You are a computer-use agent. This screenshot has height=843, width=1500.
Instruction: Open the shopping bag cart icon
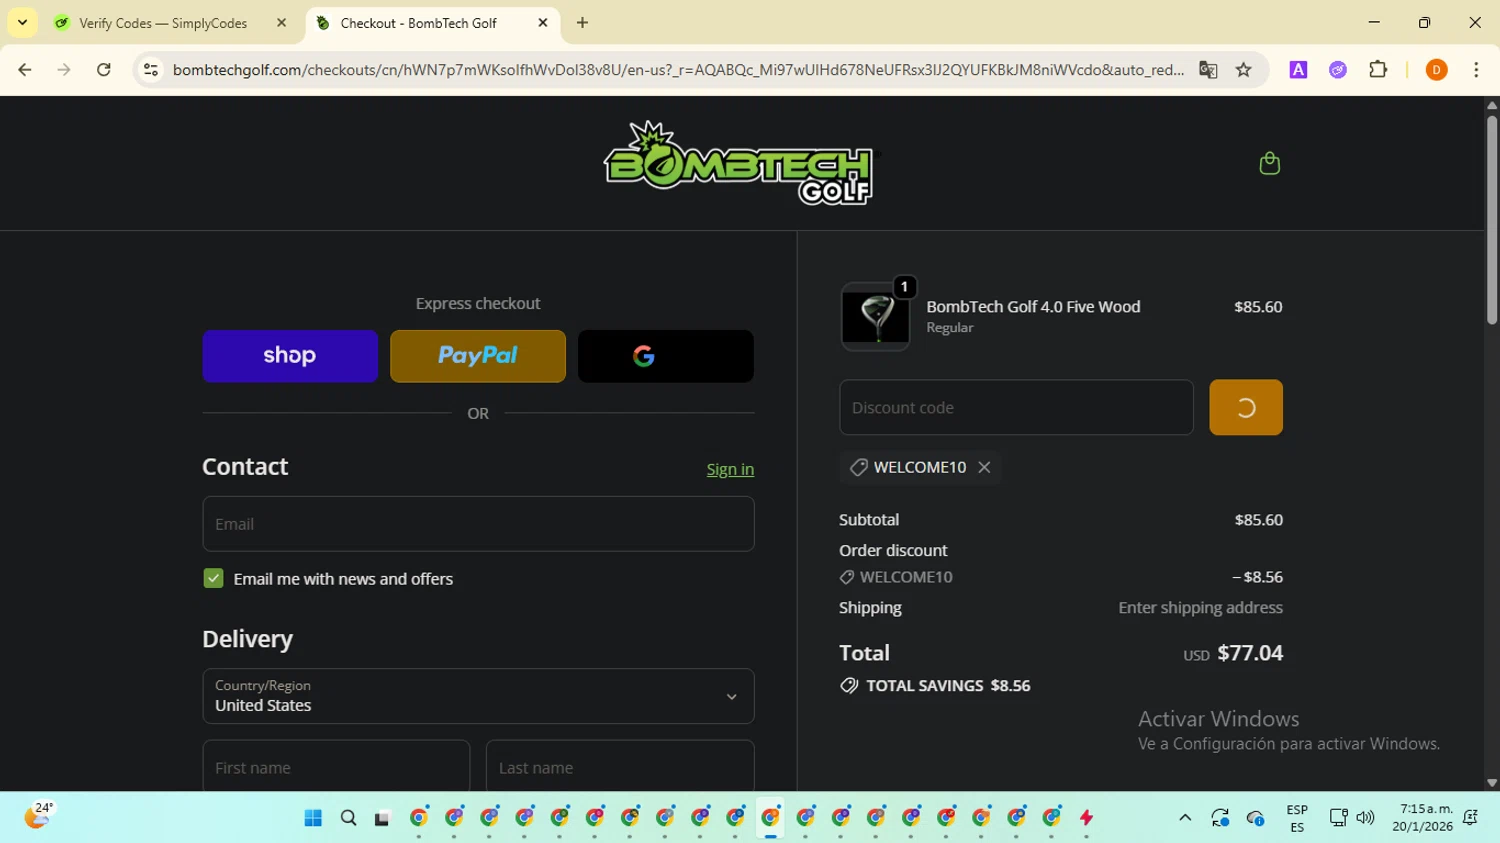click(1269, 163)
